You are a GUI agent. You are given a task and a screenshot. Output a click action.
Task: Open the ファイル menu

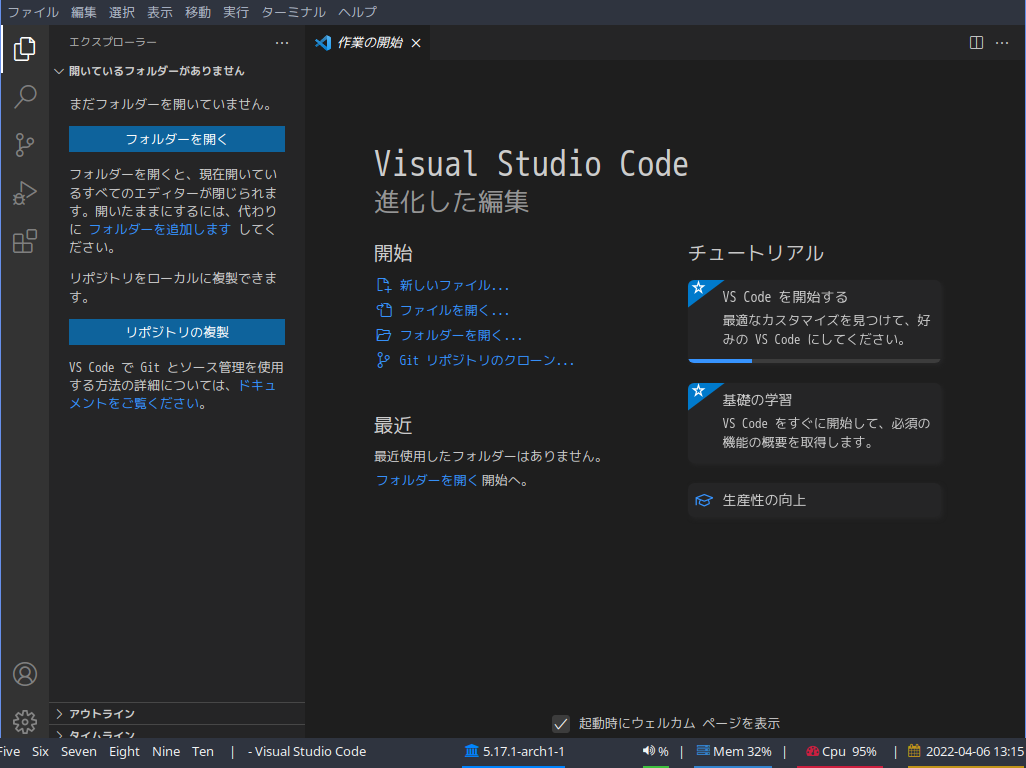pyautogui.click(x=33, y=12)
